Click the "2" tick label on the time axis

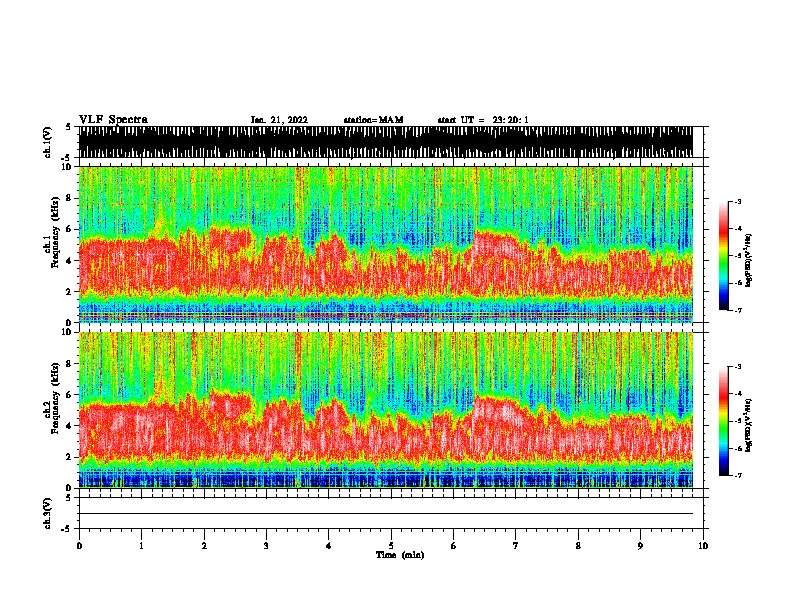[x=204, y=546]
